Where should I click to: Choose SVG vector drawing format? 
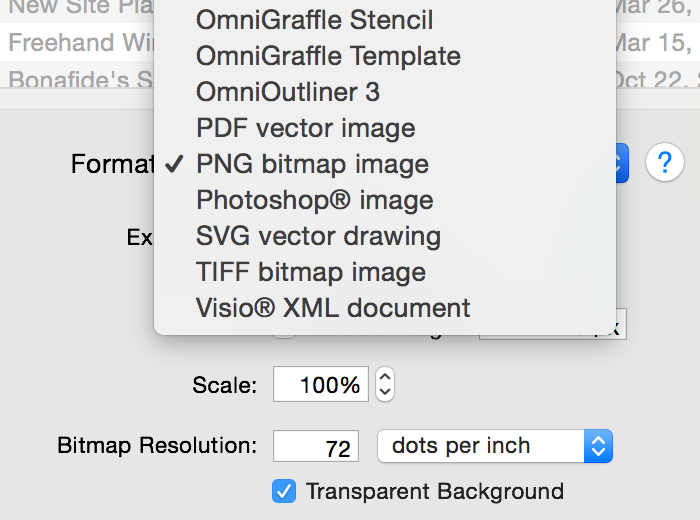[318, 236]
